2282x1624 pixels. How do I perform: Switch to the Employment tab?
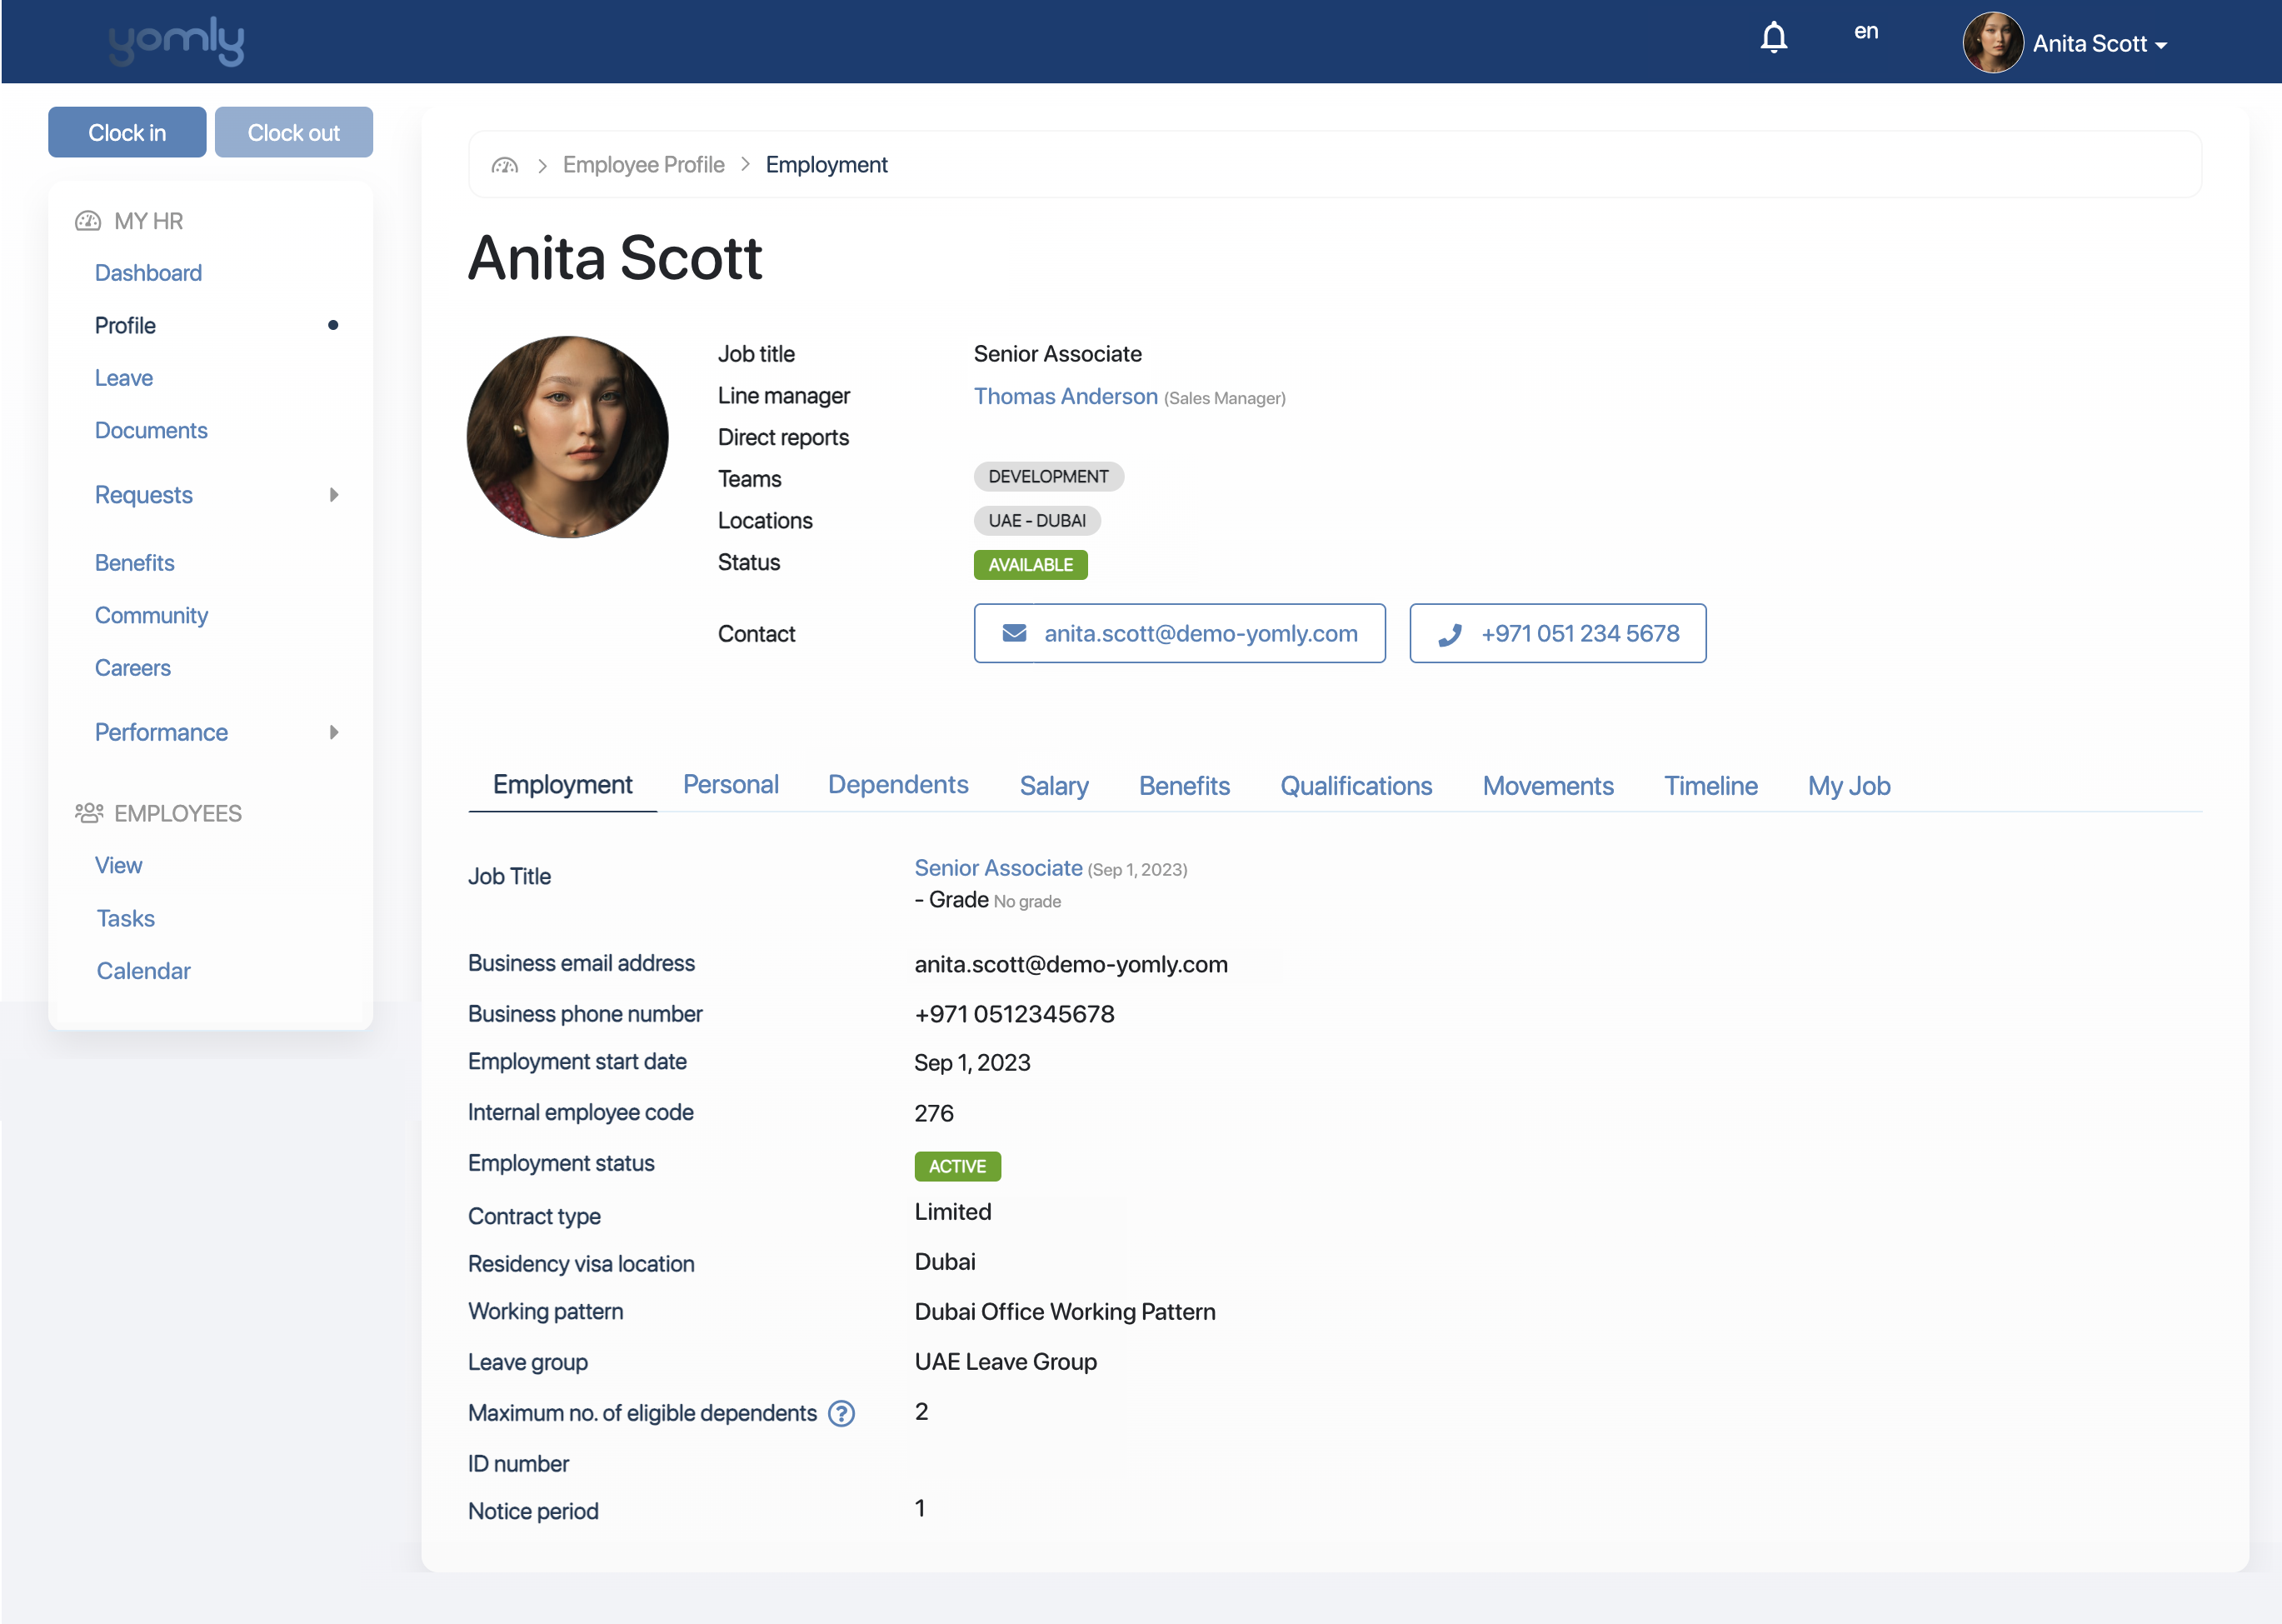[x=562, y=785]
